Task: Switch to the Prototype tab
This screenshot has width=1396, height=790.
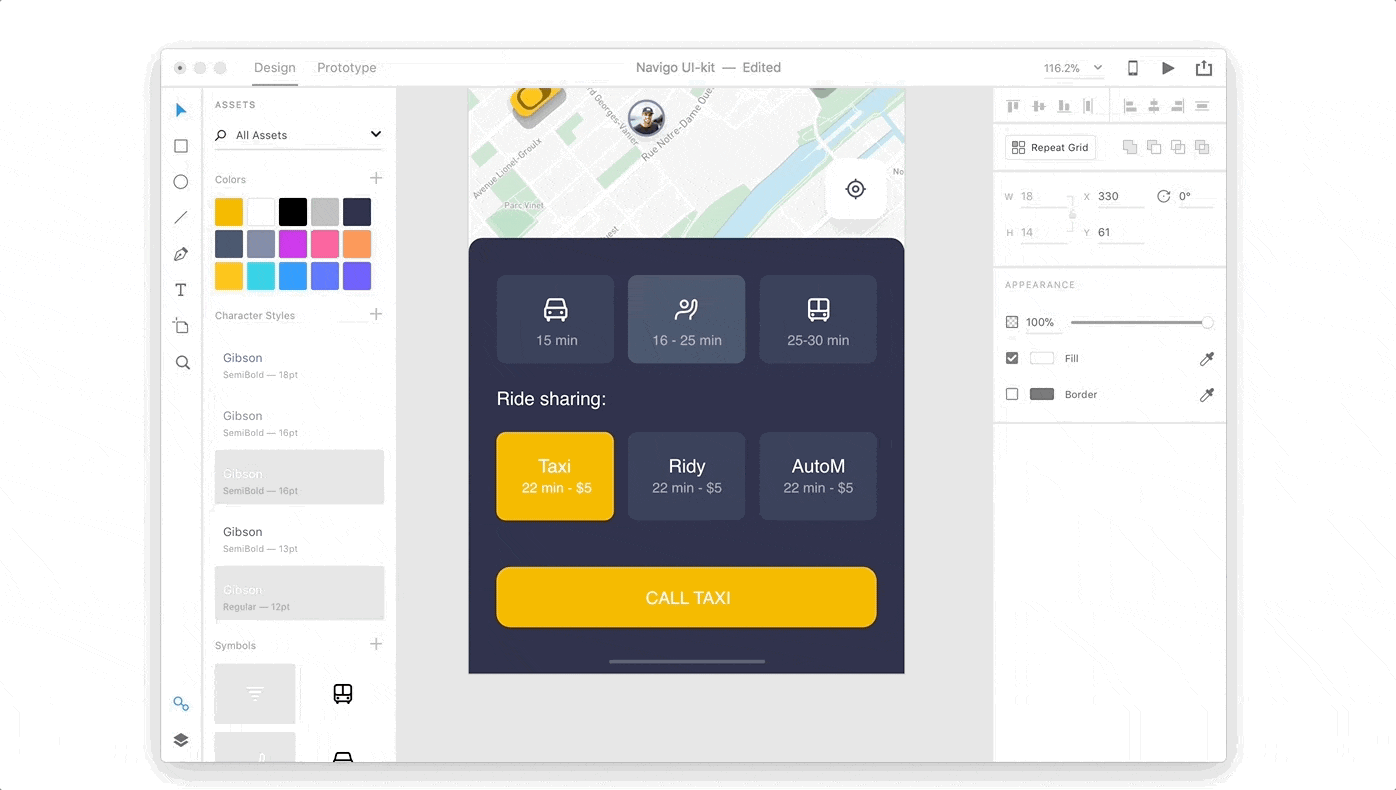Action: point(347,68)
